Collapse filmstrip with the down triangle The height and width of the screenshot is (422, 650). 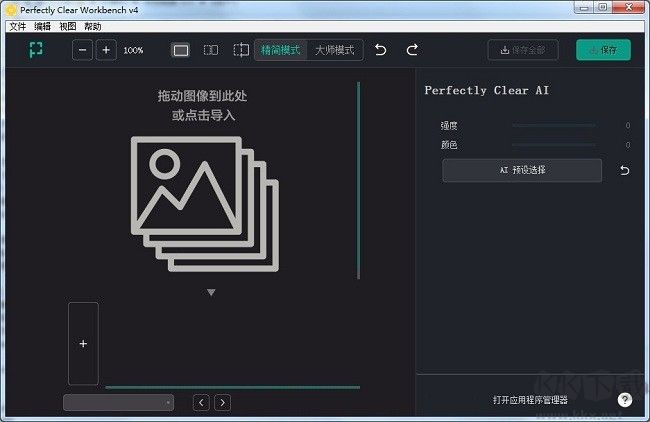click(x=211, y=293)
